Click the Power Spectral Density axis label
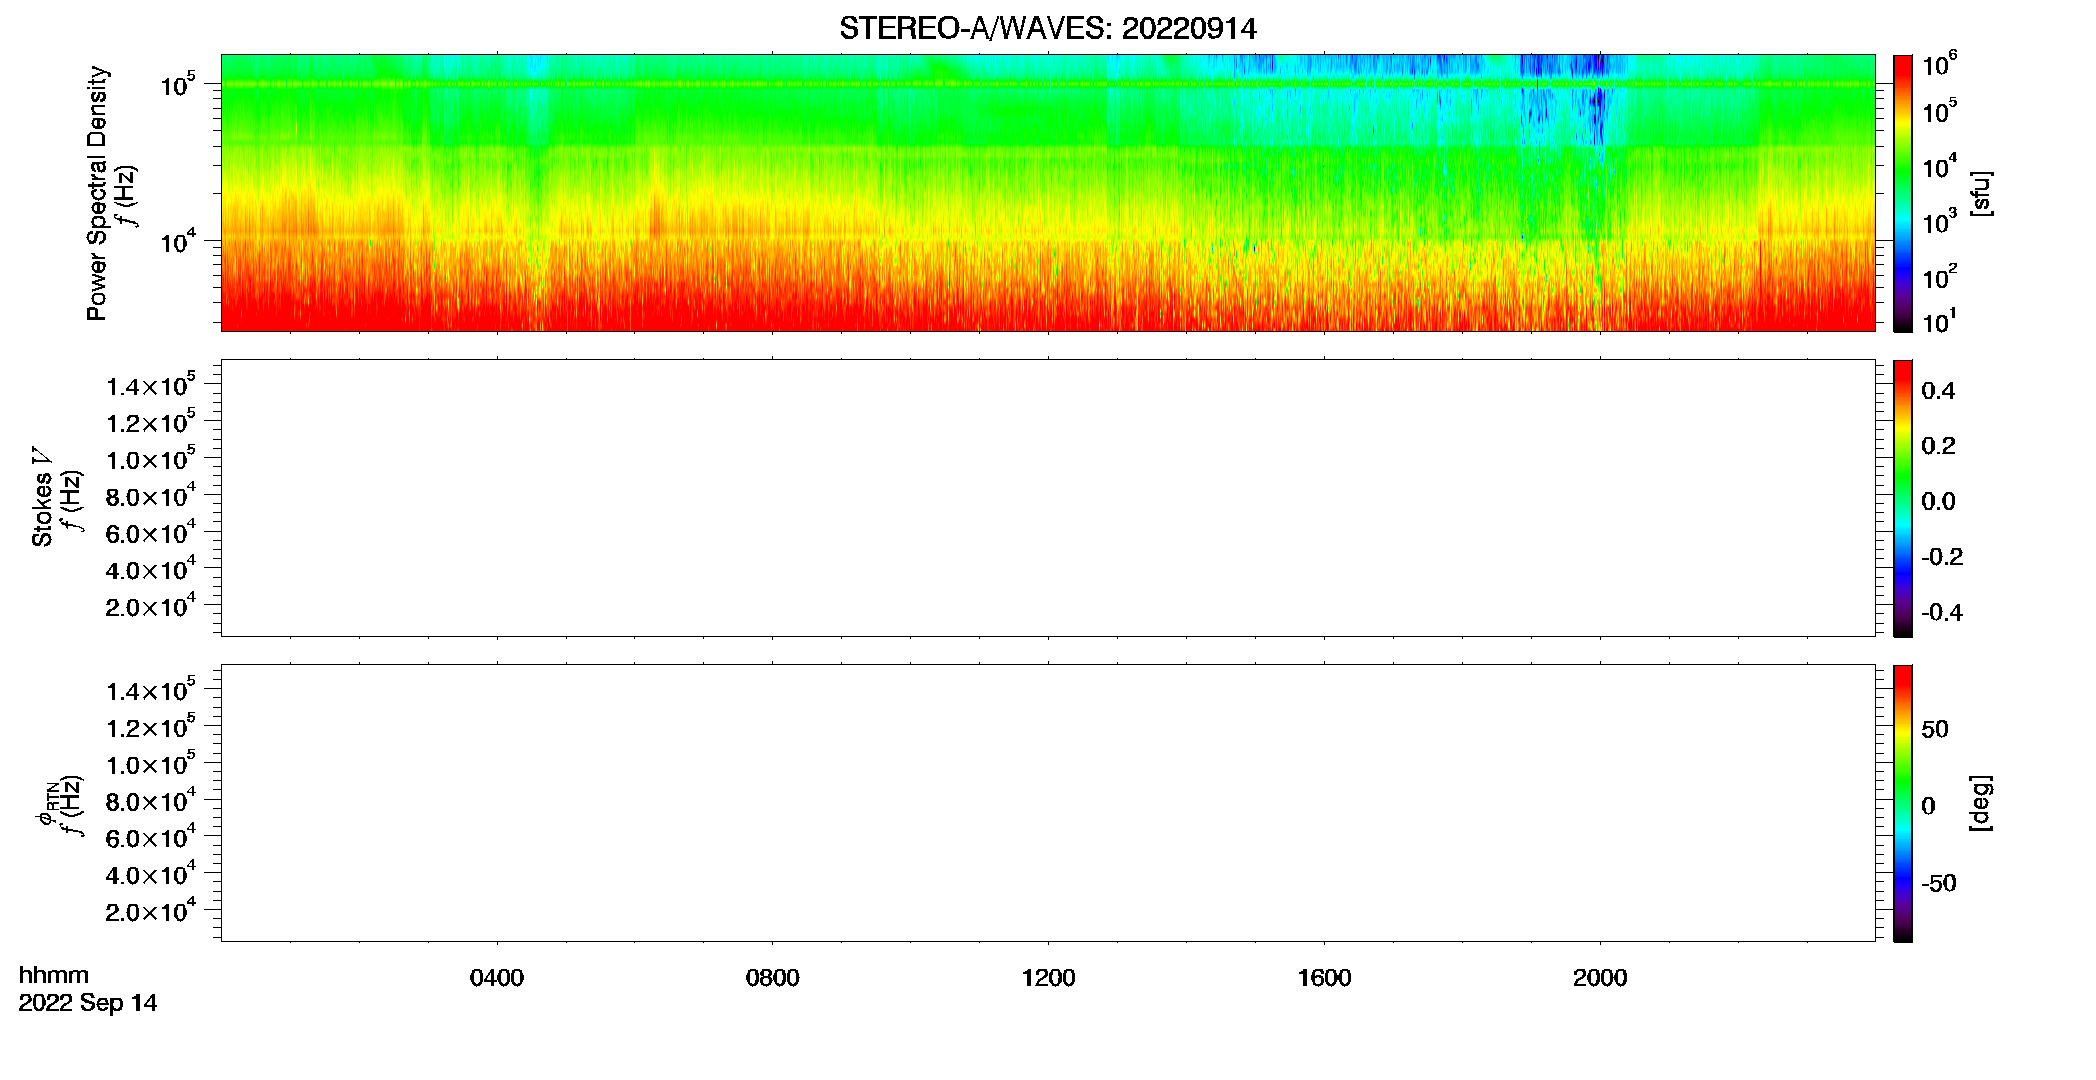 pos(97,193)
